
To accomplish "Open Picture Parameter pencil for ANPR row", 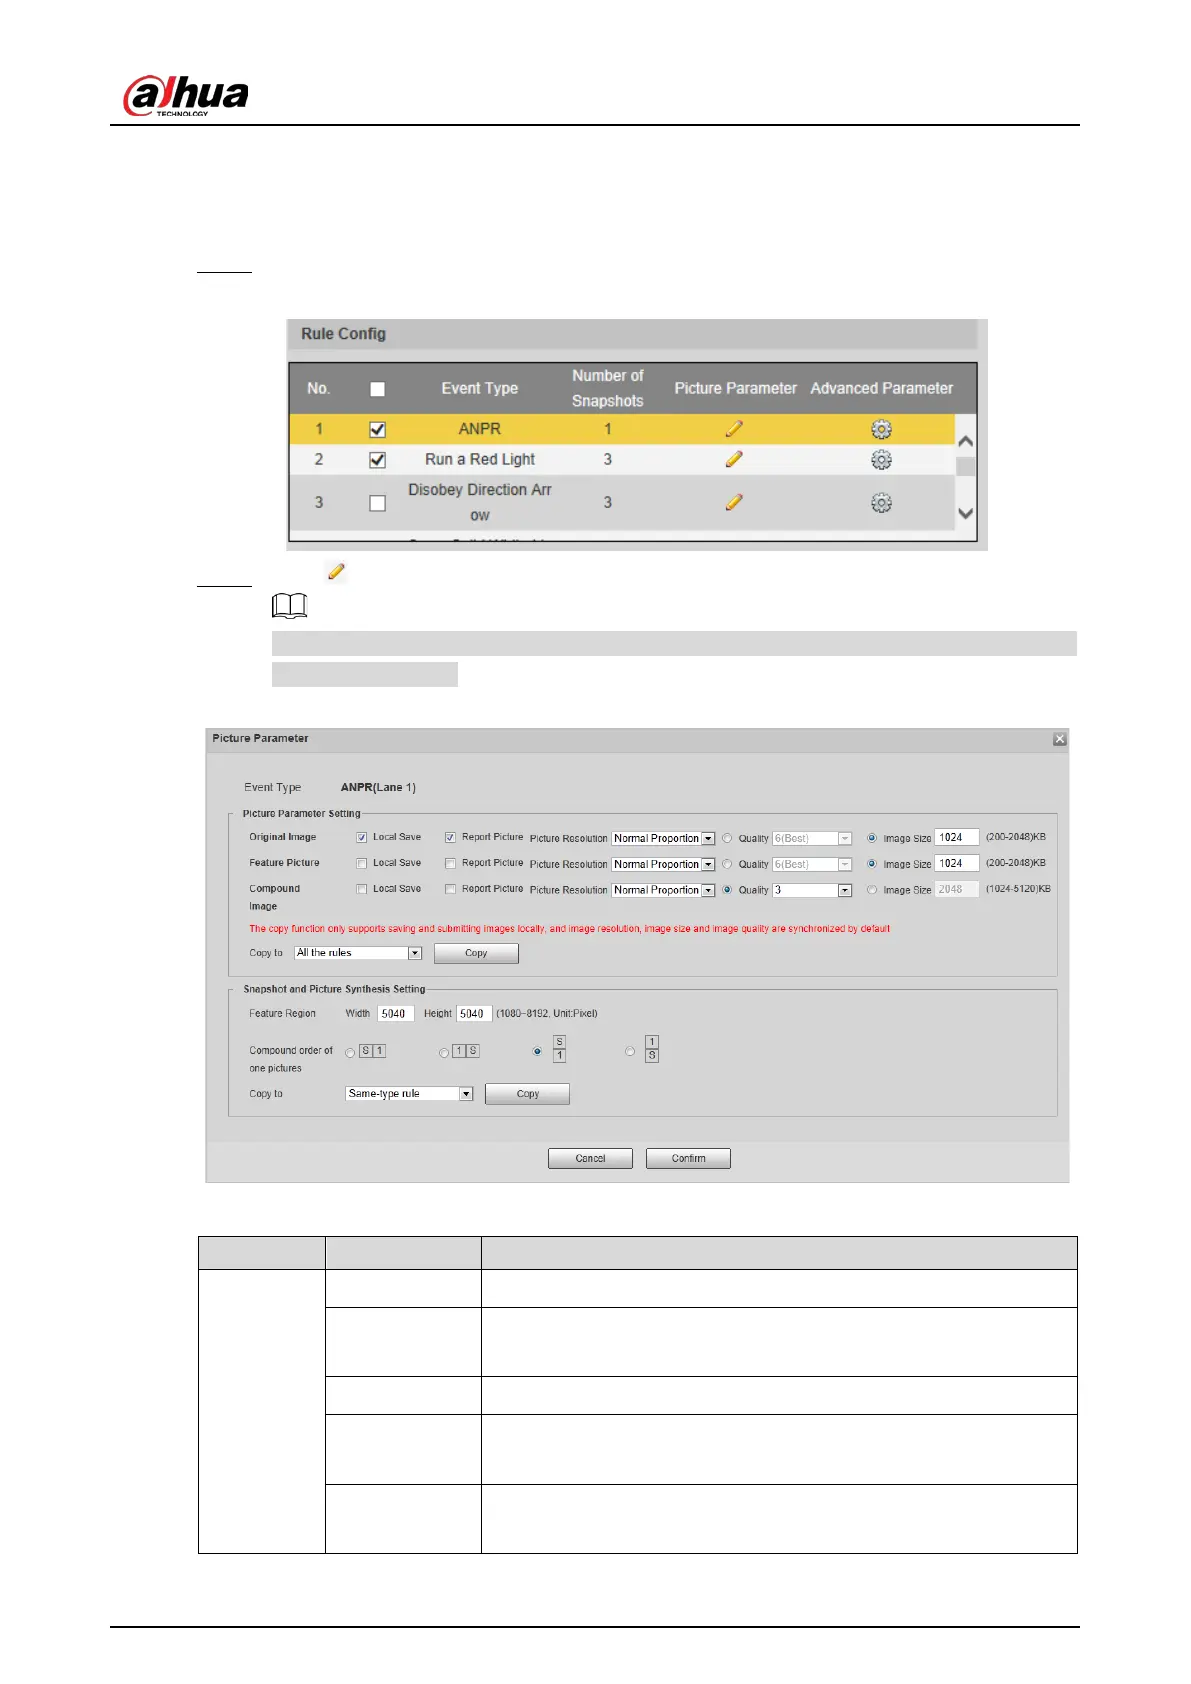I will 734,429.
